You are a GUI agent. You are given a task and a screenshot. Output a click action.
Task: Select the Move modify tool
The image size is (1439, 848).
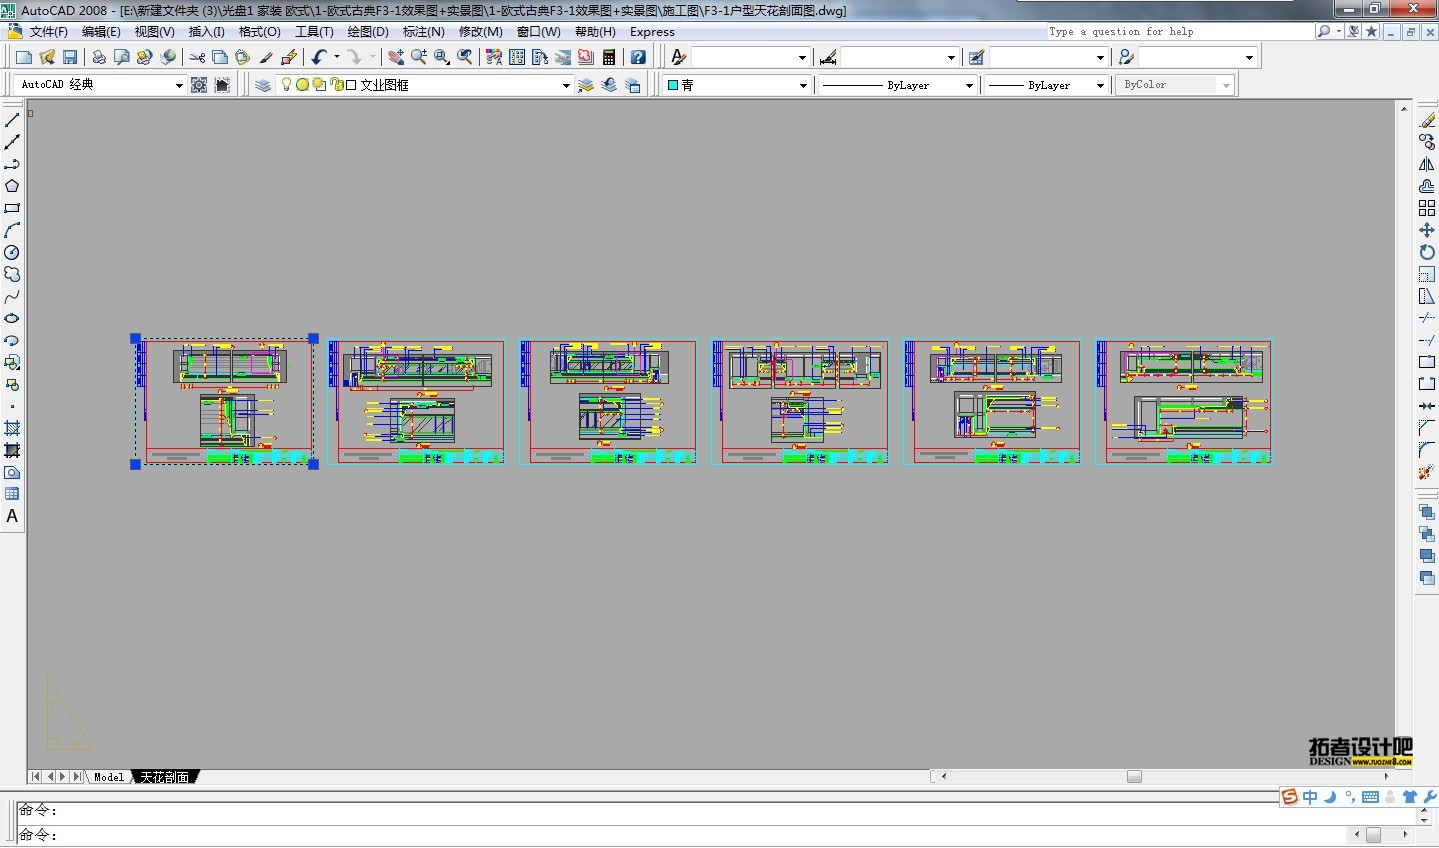coord(1427,230)
